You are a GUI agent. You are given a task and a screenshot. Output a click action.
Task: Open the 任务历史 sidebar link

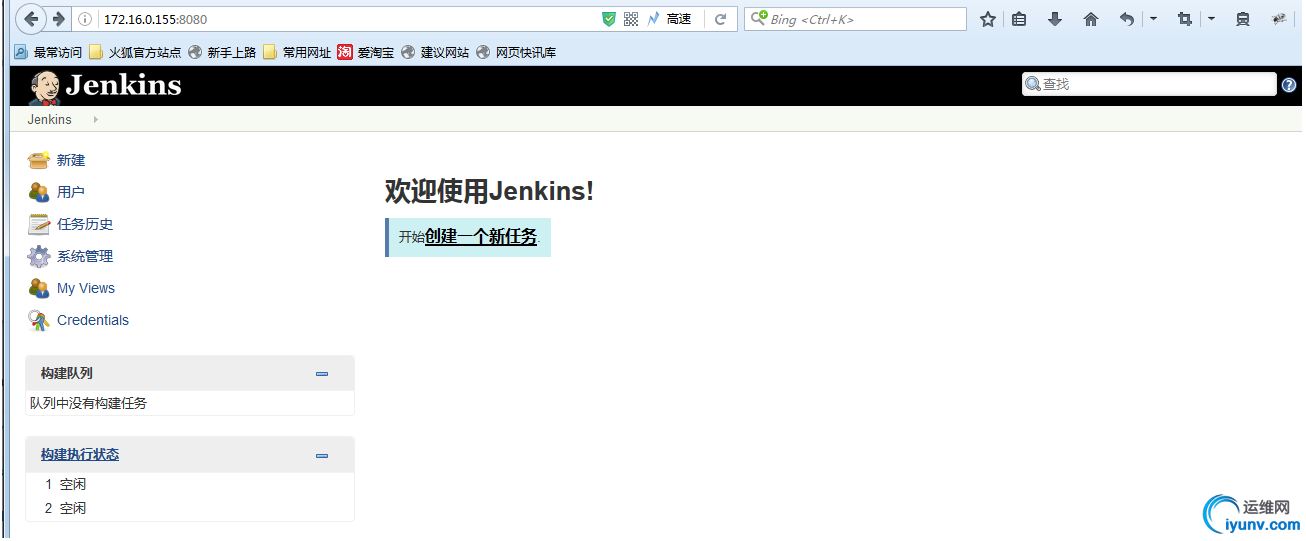coord(85,224)
